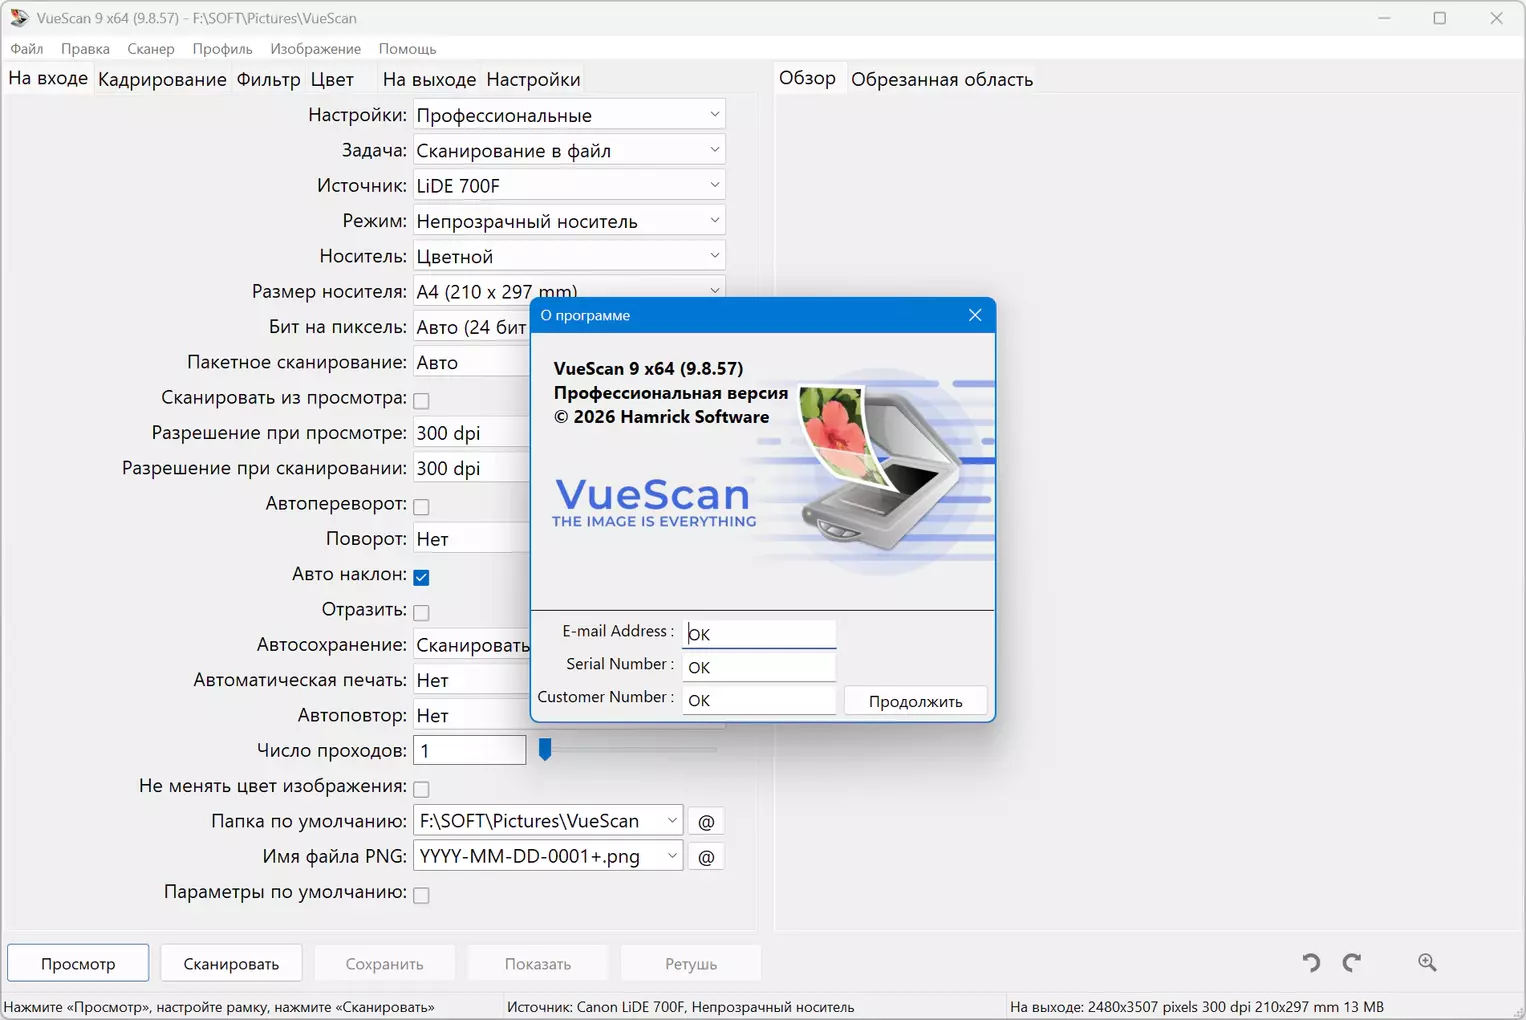The width and height of the screenshot is (1526, 1020).
Task: Enable the 'Автопереворот' checkbox
Action: pos(421,506)
